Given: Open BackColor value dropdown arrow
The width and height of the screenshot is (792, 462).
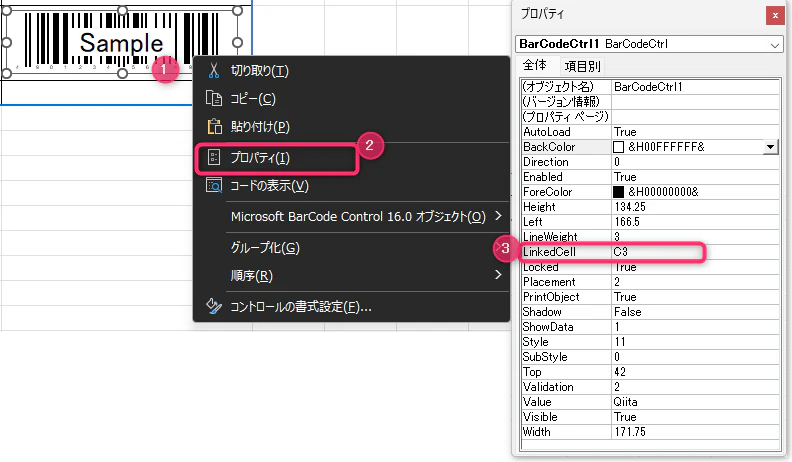Looking at the screenshot, I should tap(770, 147).
